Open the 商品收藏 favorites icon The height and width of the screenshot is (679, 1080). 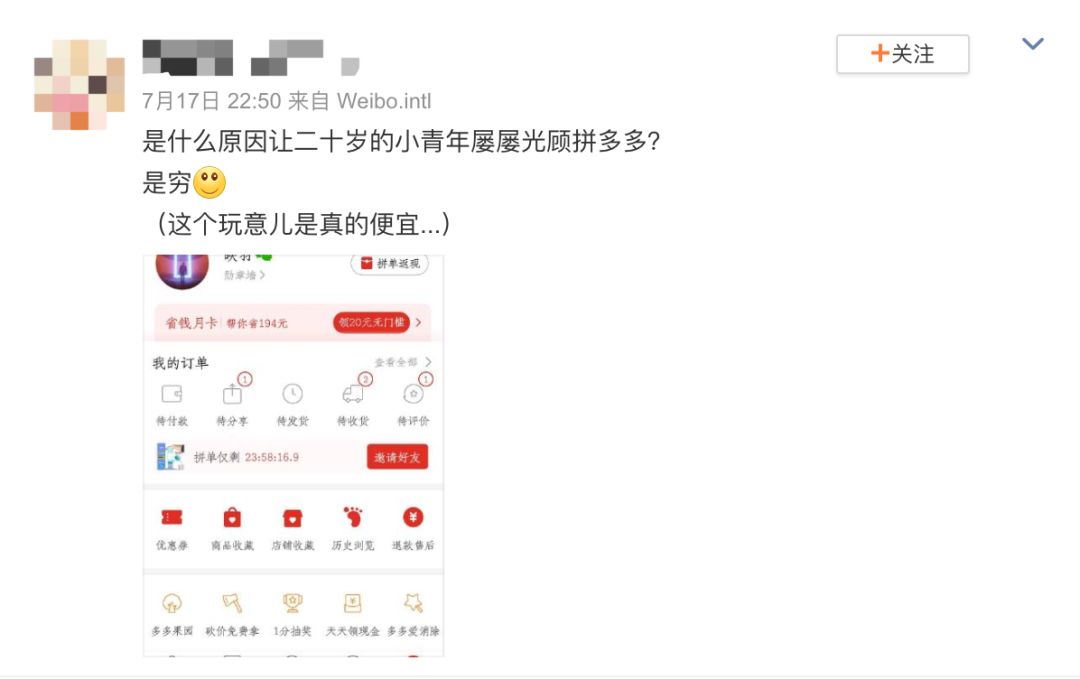[x=232, y=517]
